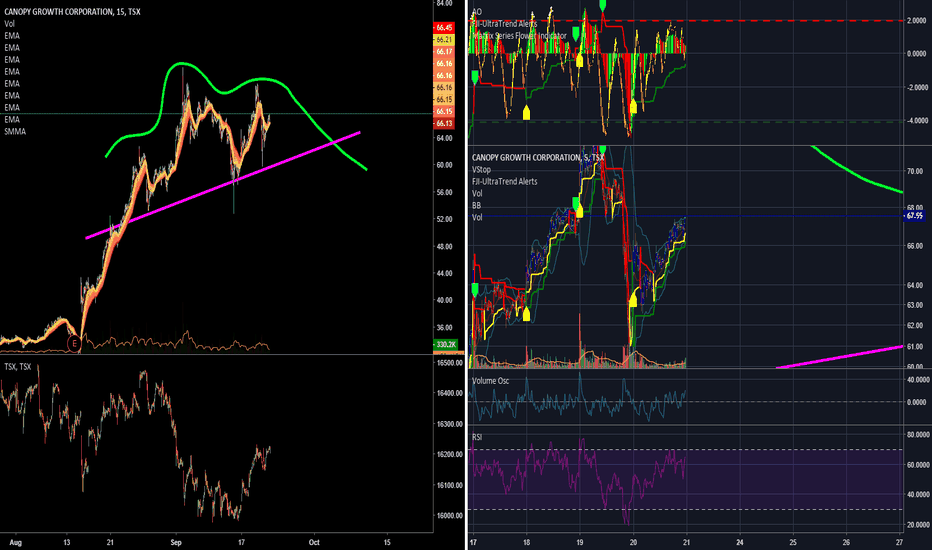Click the red 66.13 price label

coord(444,124)
